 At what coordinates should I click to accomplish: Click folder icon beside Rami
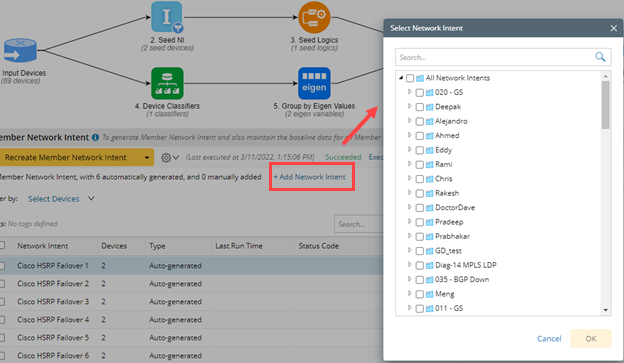pyautogui.click(x=429, y=165)
